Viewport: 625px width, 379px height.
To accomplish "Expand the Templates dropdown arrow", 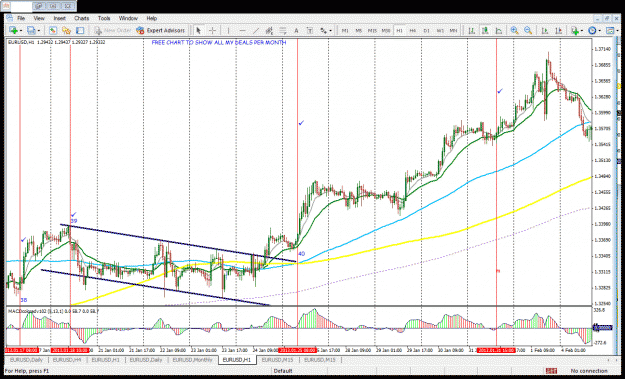I will tap(617, 31).
